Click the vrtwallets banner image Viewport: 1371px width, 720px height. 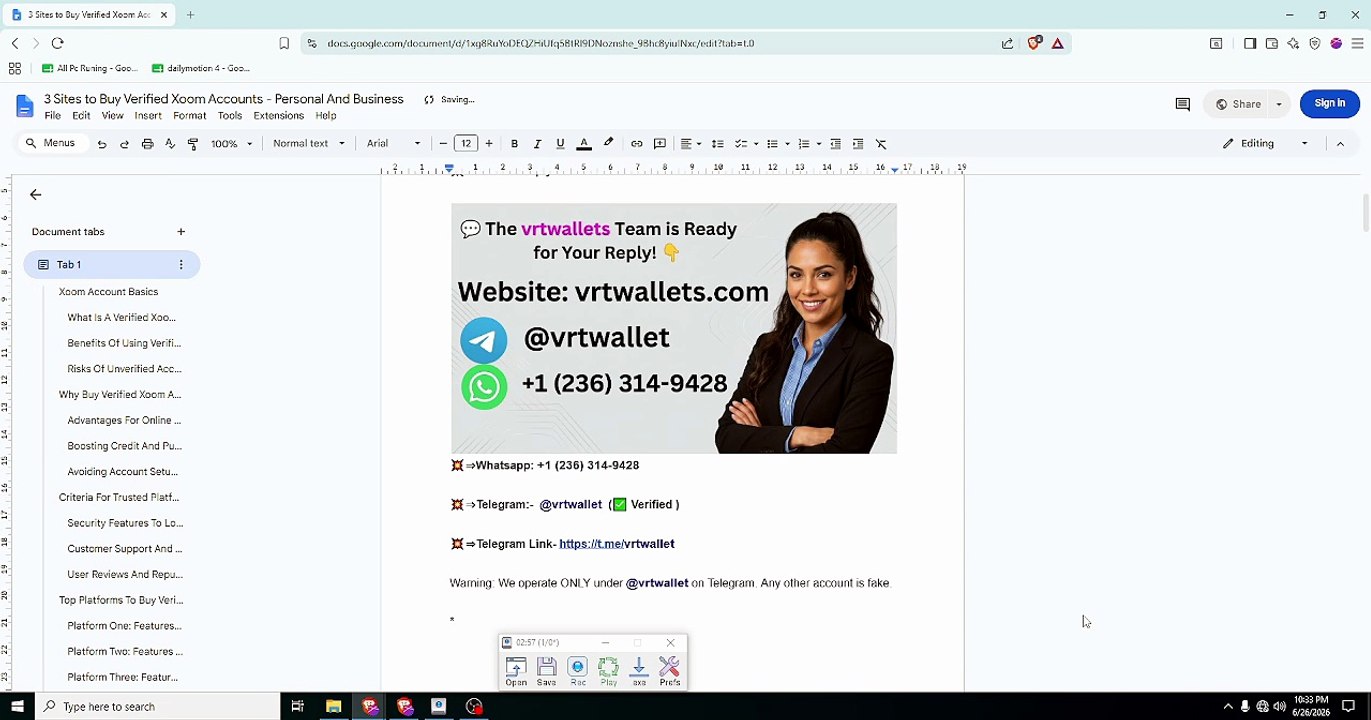(x=674, y=329)
